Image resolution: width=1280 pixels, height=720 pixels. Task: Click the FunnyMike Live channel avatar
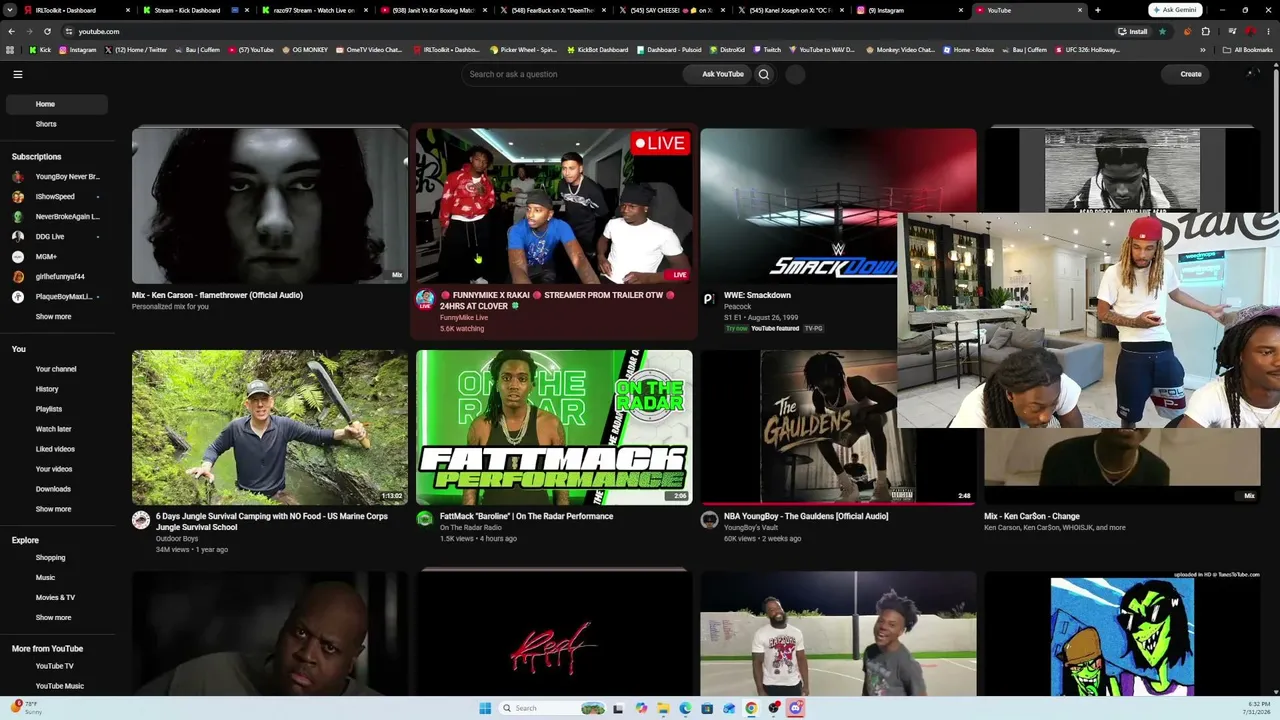(x=425, y=299)
